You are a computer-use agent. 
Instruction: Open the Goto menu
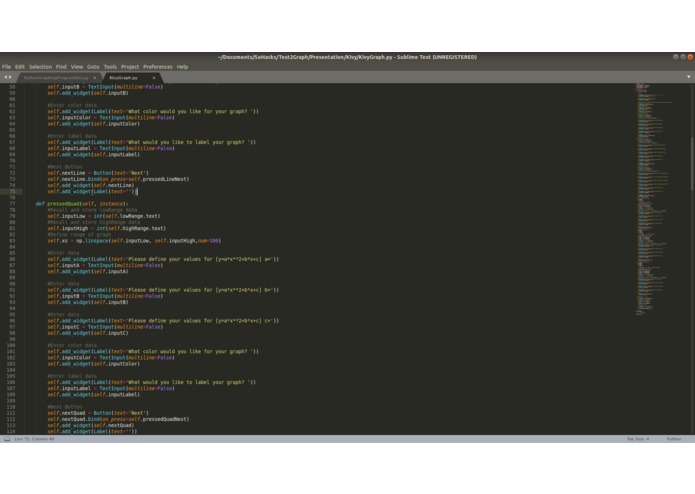tap(93, 67)
